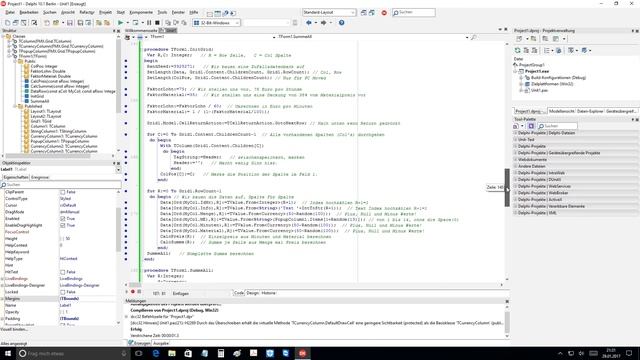Open the Datei menu
This screenshot has height=360, width=640.
click(x=10, y=13)
